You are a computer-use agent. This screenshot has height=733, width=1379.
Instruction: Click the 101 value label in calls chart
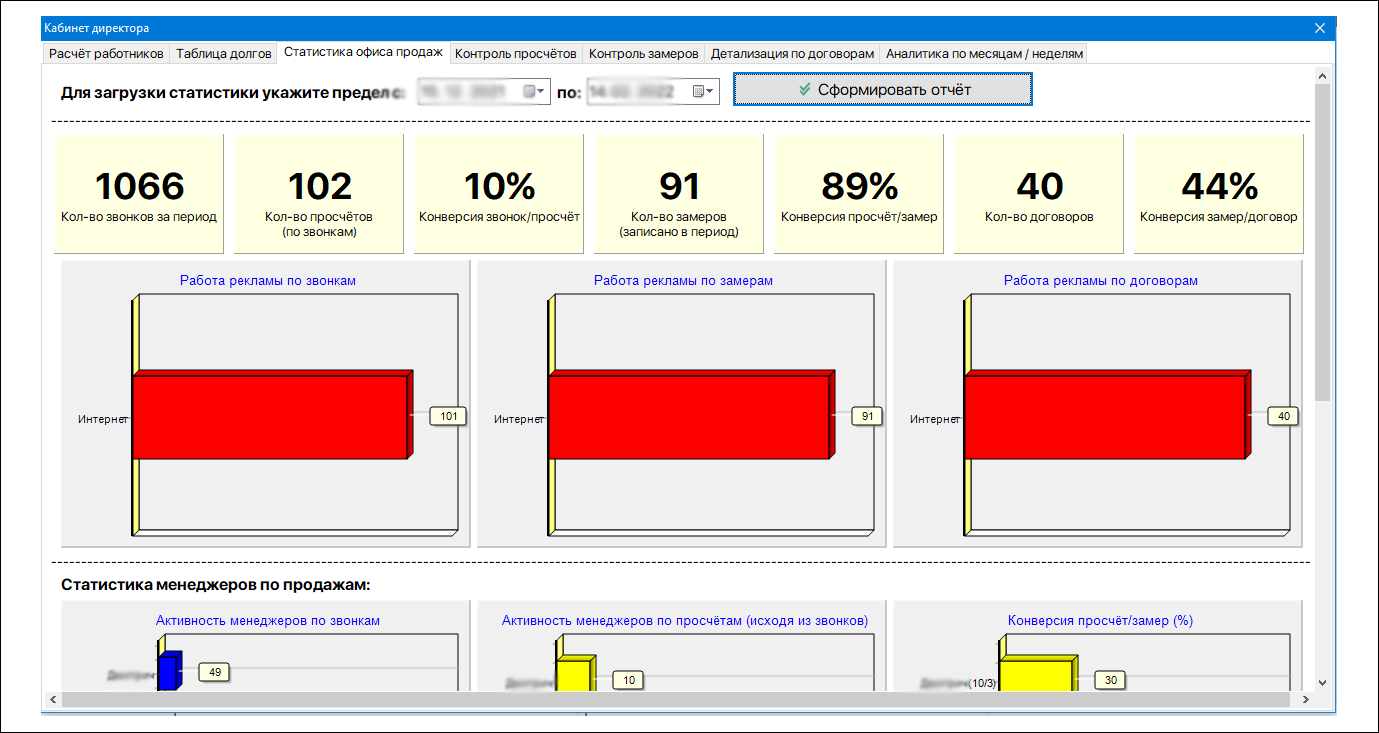(449, 416)
